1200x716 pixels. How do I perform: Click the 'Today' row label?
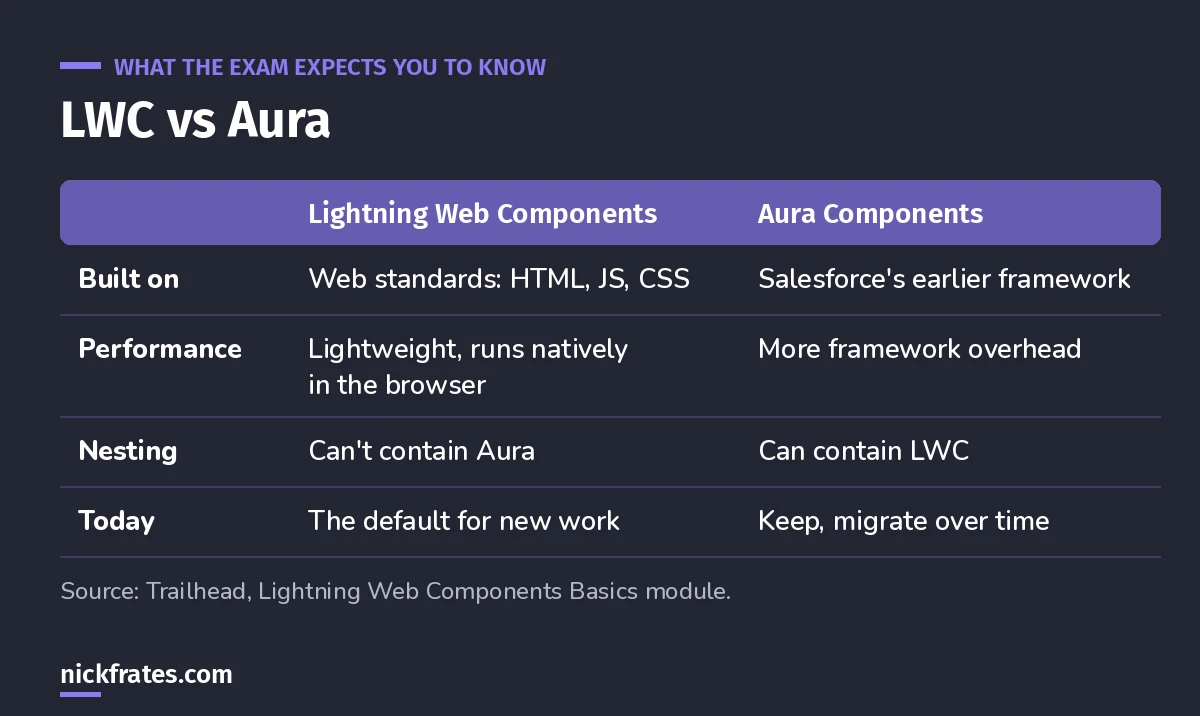coord(117,521)
